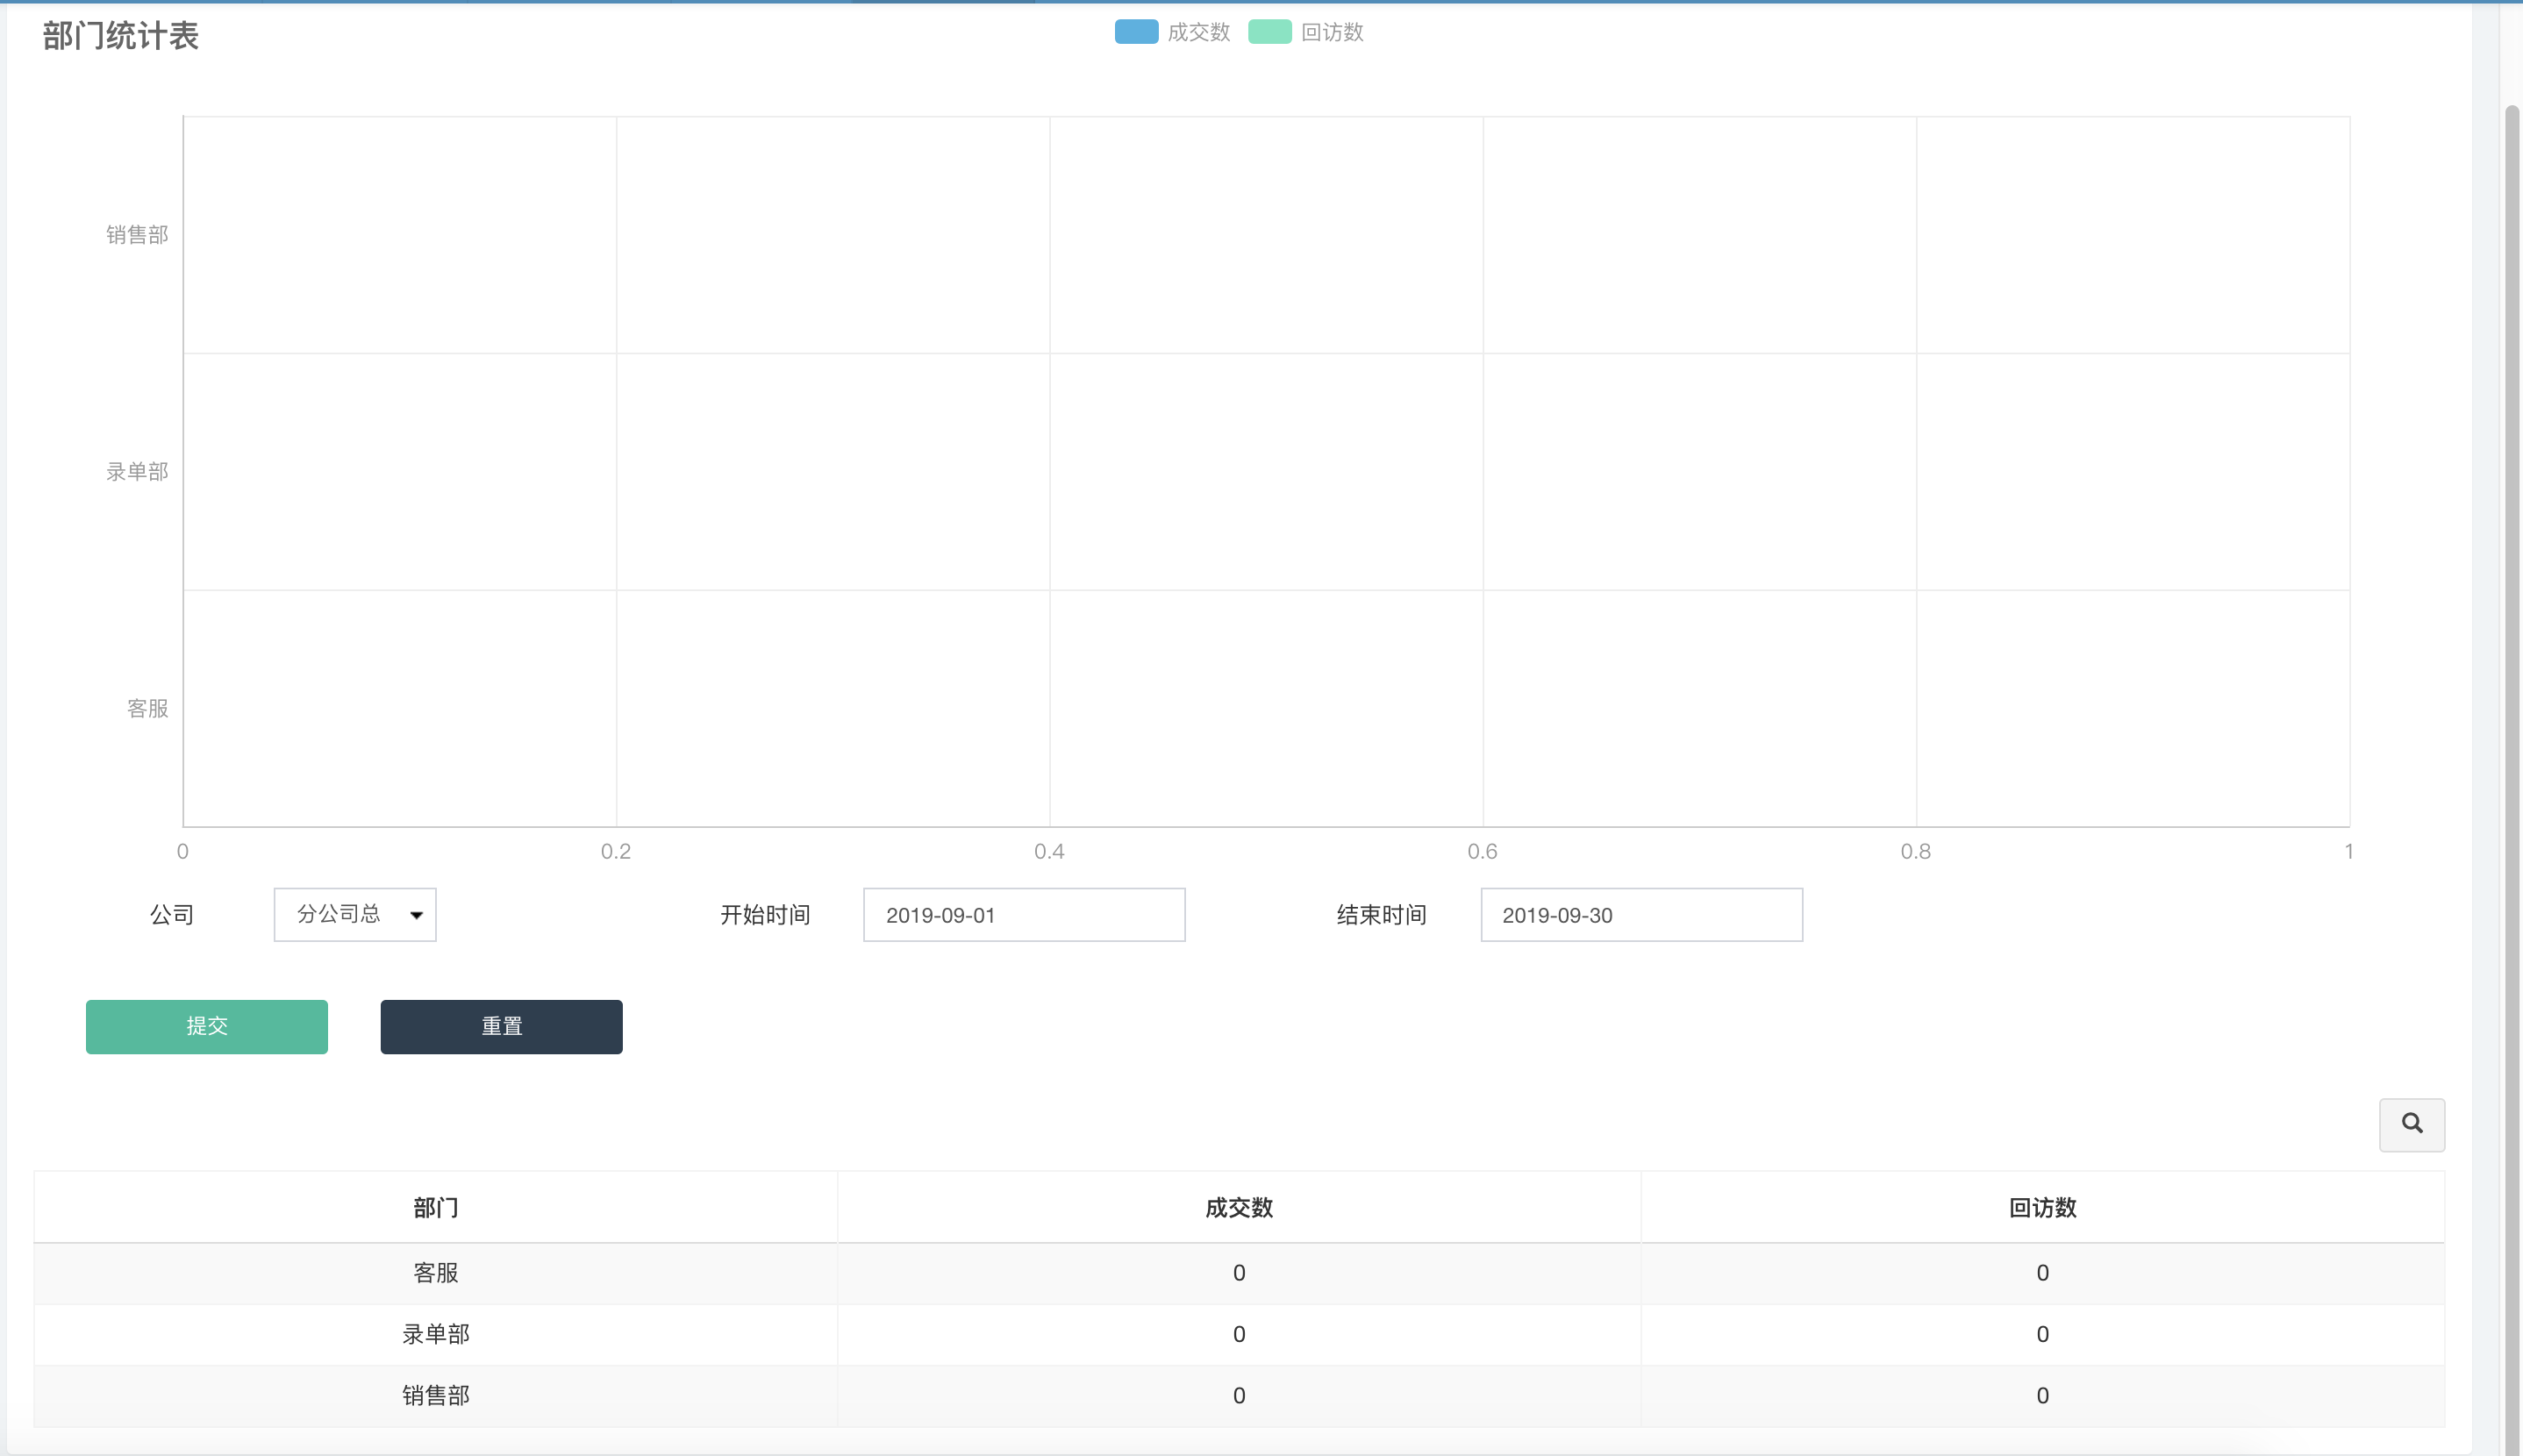The image size is (2523, 1456).
Task: Click the 客服 chart axis label
Action: click(x=147, y=708)
